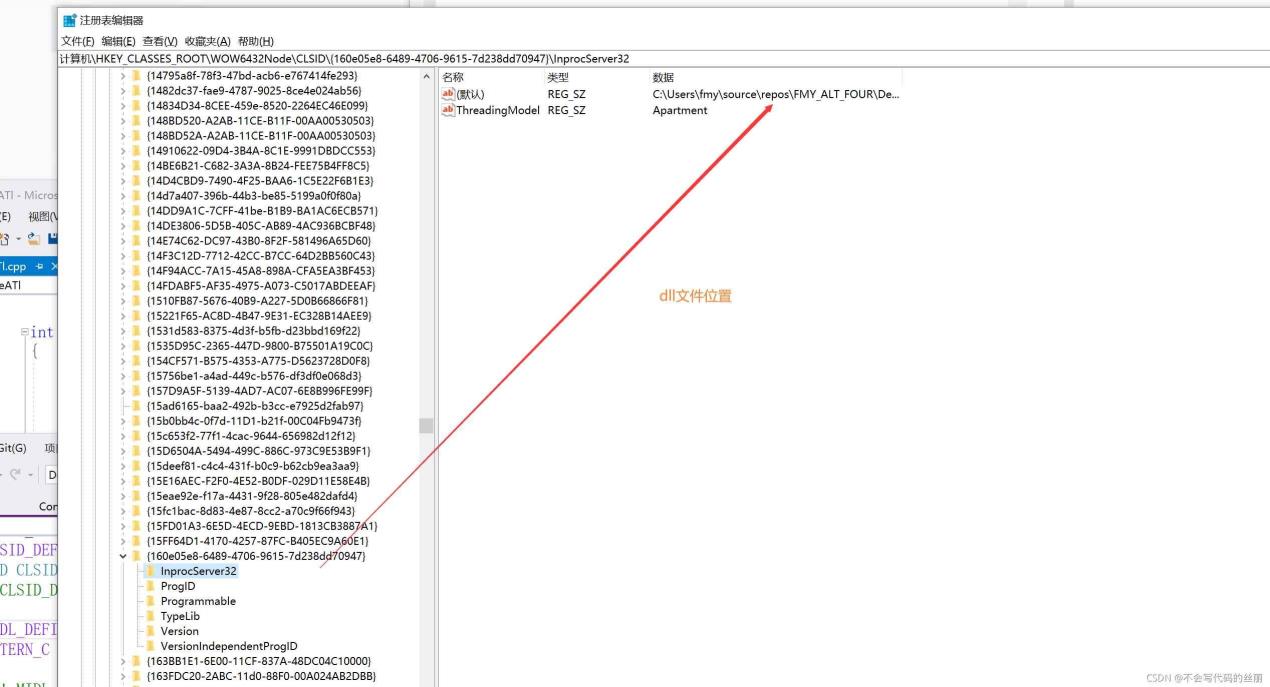Click REG_SZ type in ThreadingModel row
Image resolution: width=1270 pixels, height=687 pixels.
[566, 110]
